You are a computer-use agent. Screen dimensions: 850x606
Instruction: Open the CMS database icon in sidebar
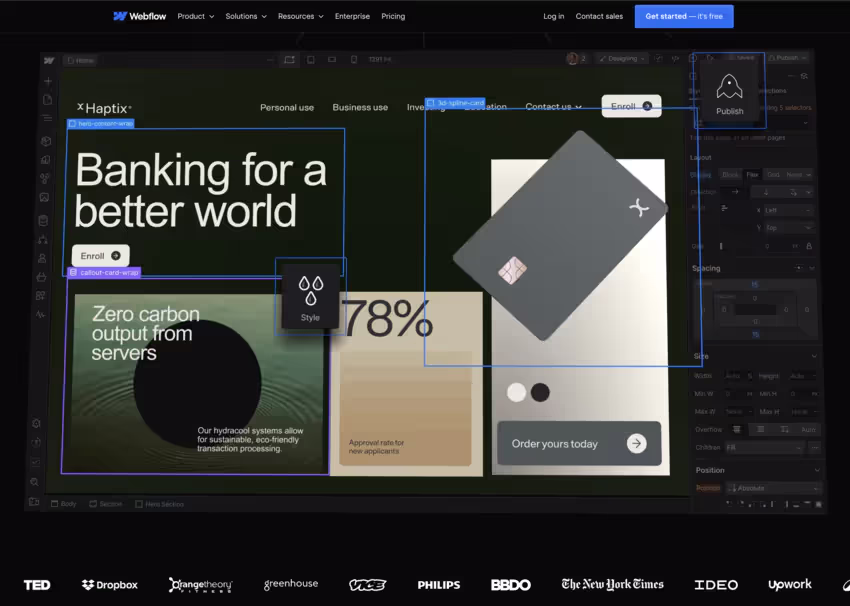43,221
